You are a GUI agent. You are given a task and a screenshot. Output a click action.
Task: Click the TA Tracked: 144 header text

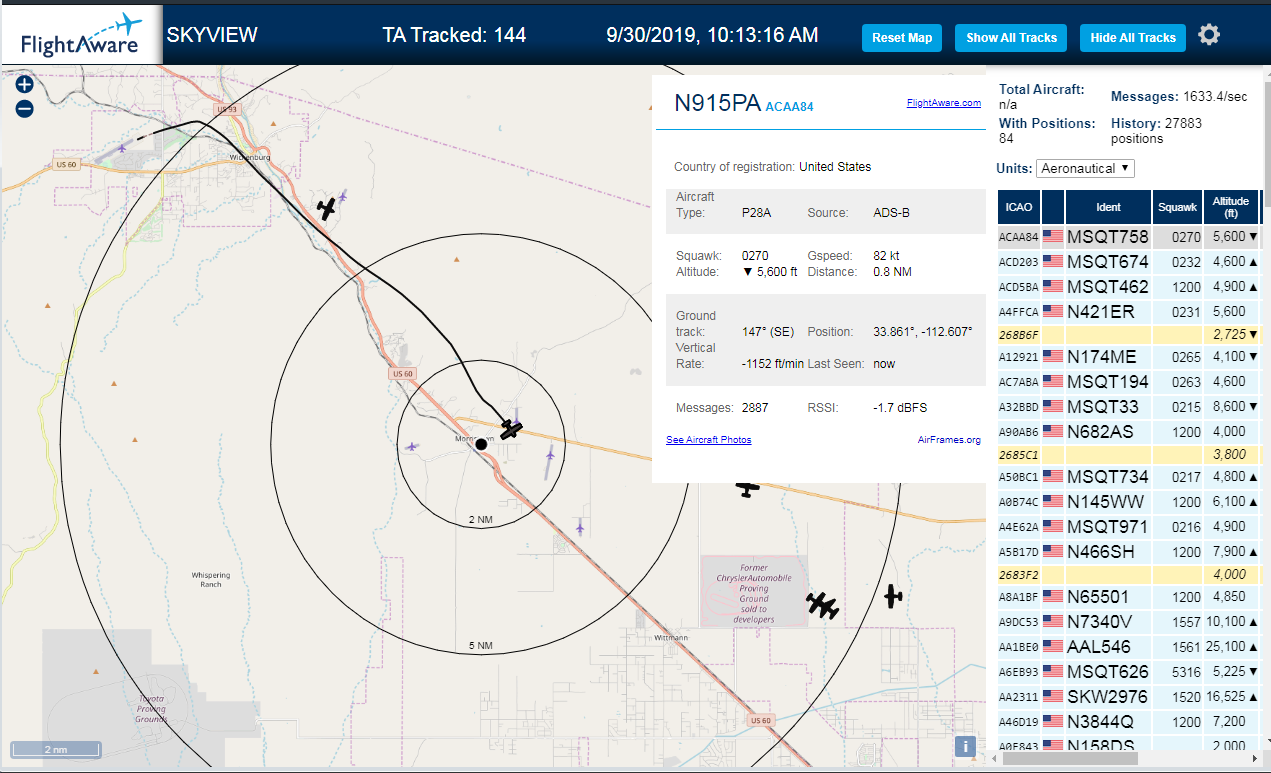[454, 36]
